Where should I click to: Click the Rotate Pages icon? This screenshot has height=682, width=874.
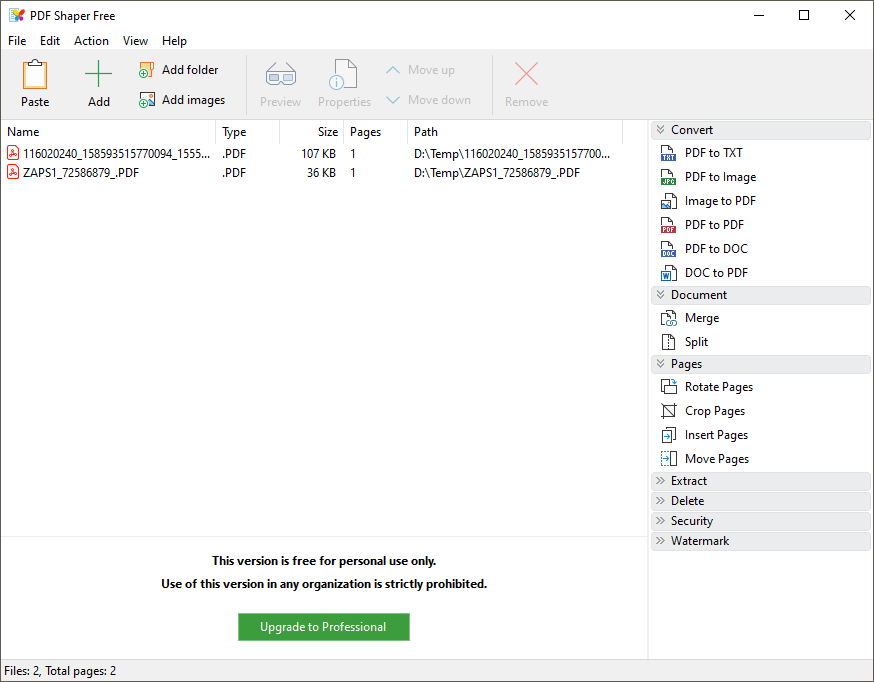(x=668, y=386)
